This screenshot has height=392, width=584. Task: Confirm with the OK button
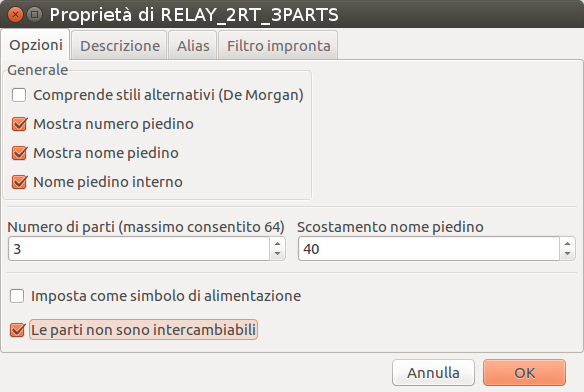pos(524,373)
